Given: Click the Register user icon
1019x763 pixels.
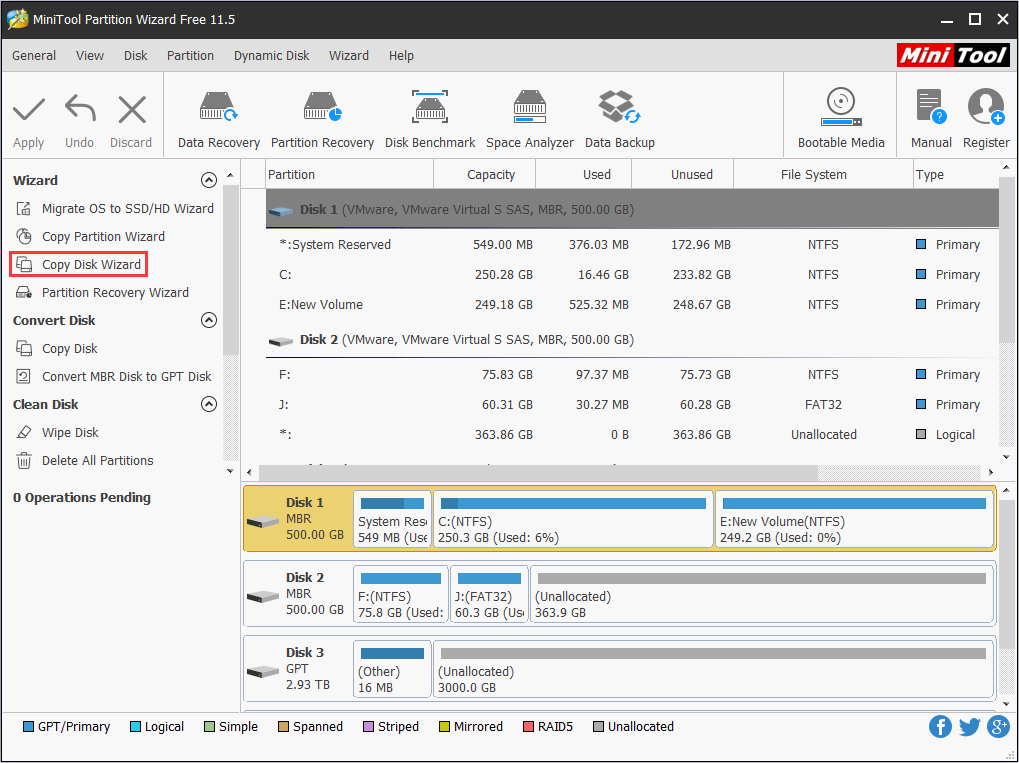Looking at the screenshot, I should tap(986, 107).
